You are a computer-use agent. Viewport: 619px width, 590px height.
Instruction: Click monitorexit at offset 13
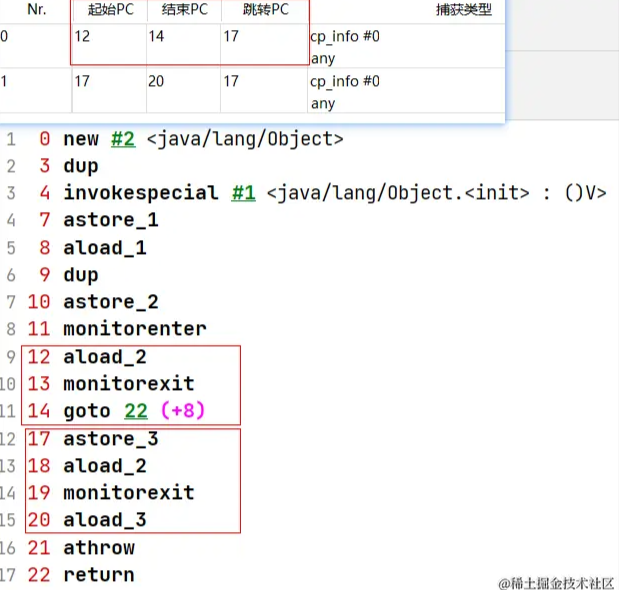pos(129,384)
